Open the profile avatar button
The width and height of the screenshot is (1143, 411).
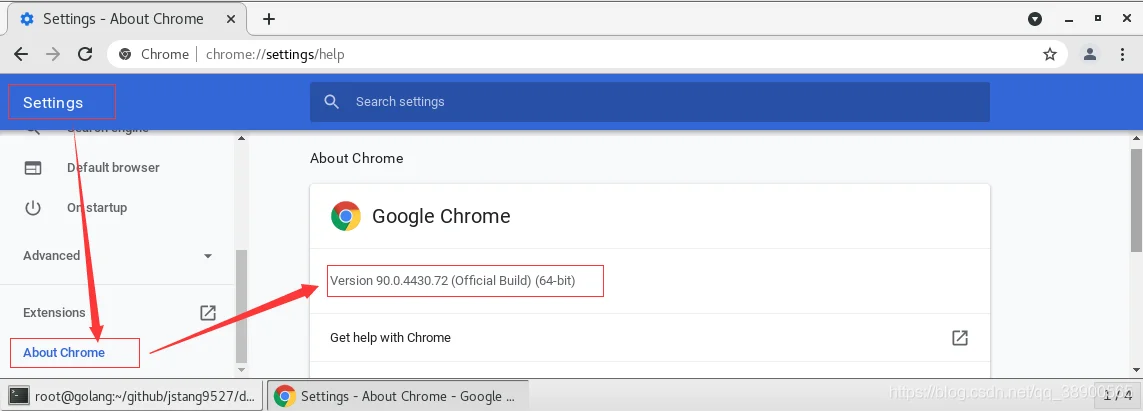(1090, 54)
